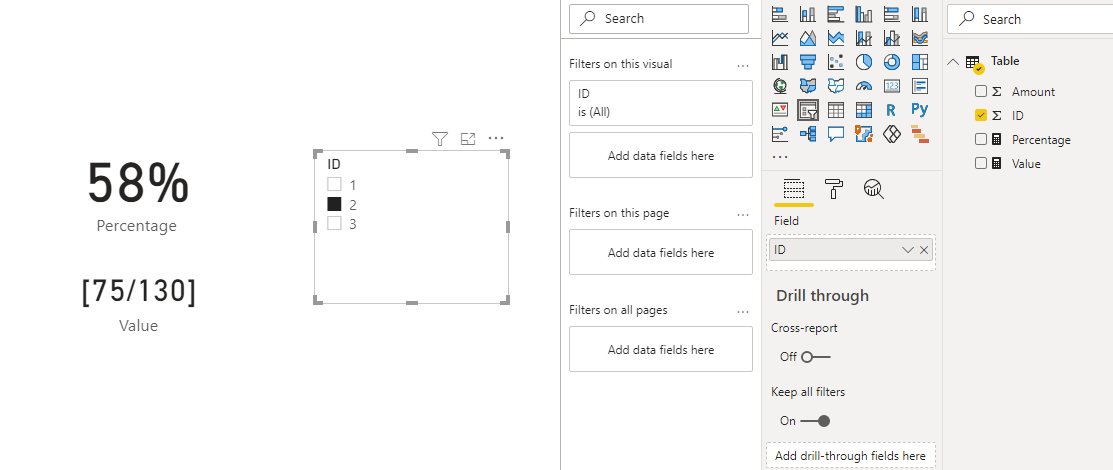
Task: Select the Area chart visual
Action: point(808,38)
